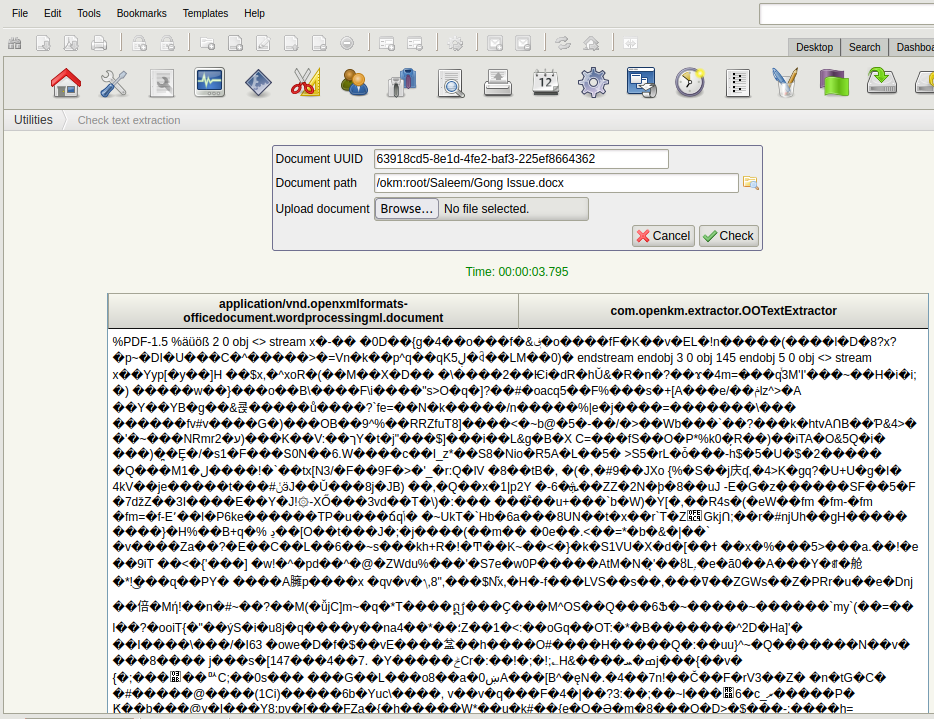934x719 pixels.
Task: Switch to the Search tab
Action: point(864,47)
